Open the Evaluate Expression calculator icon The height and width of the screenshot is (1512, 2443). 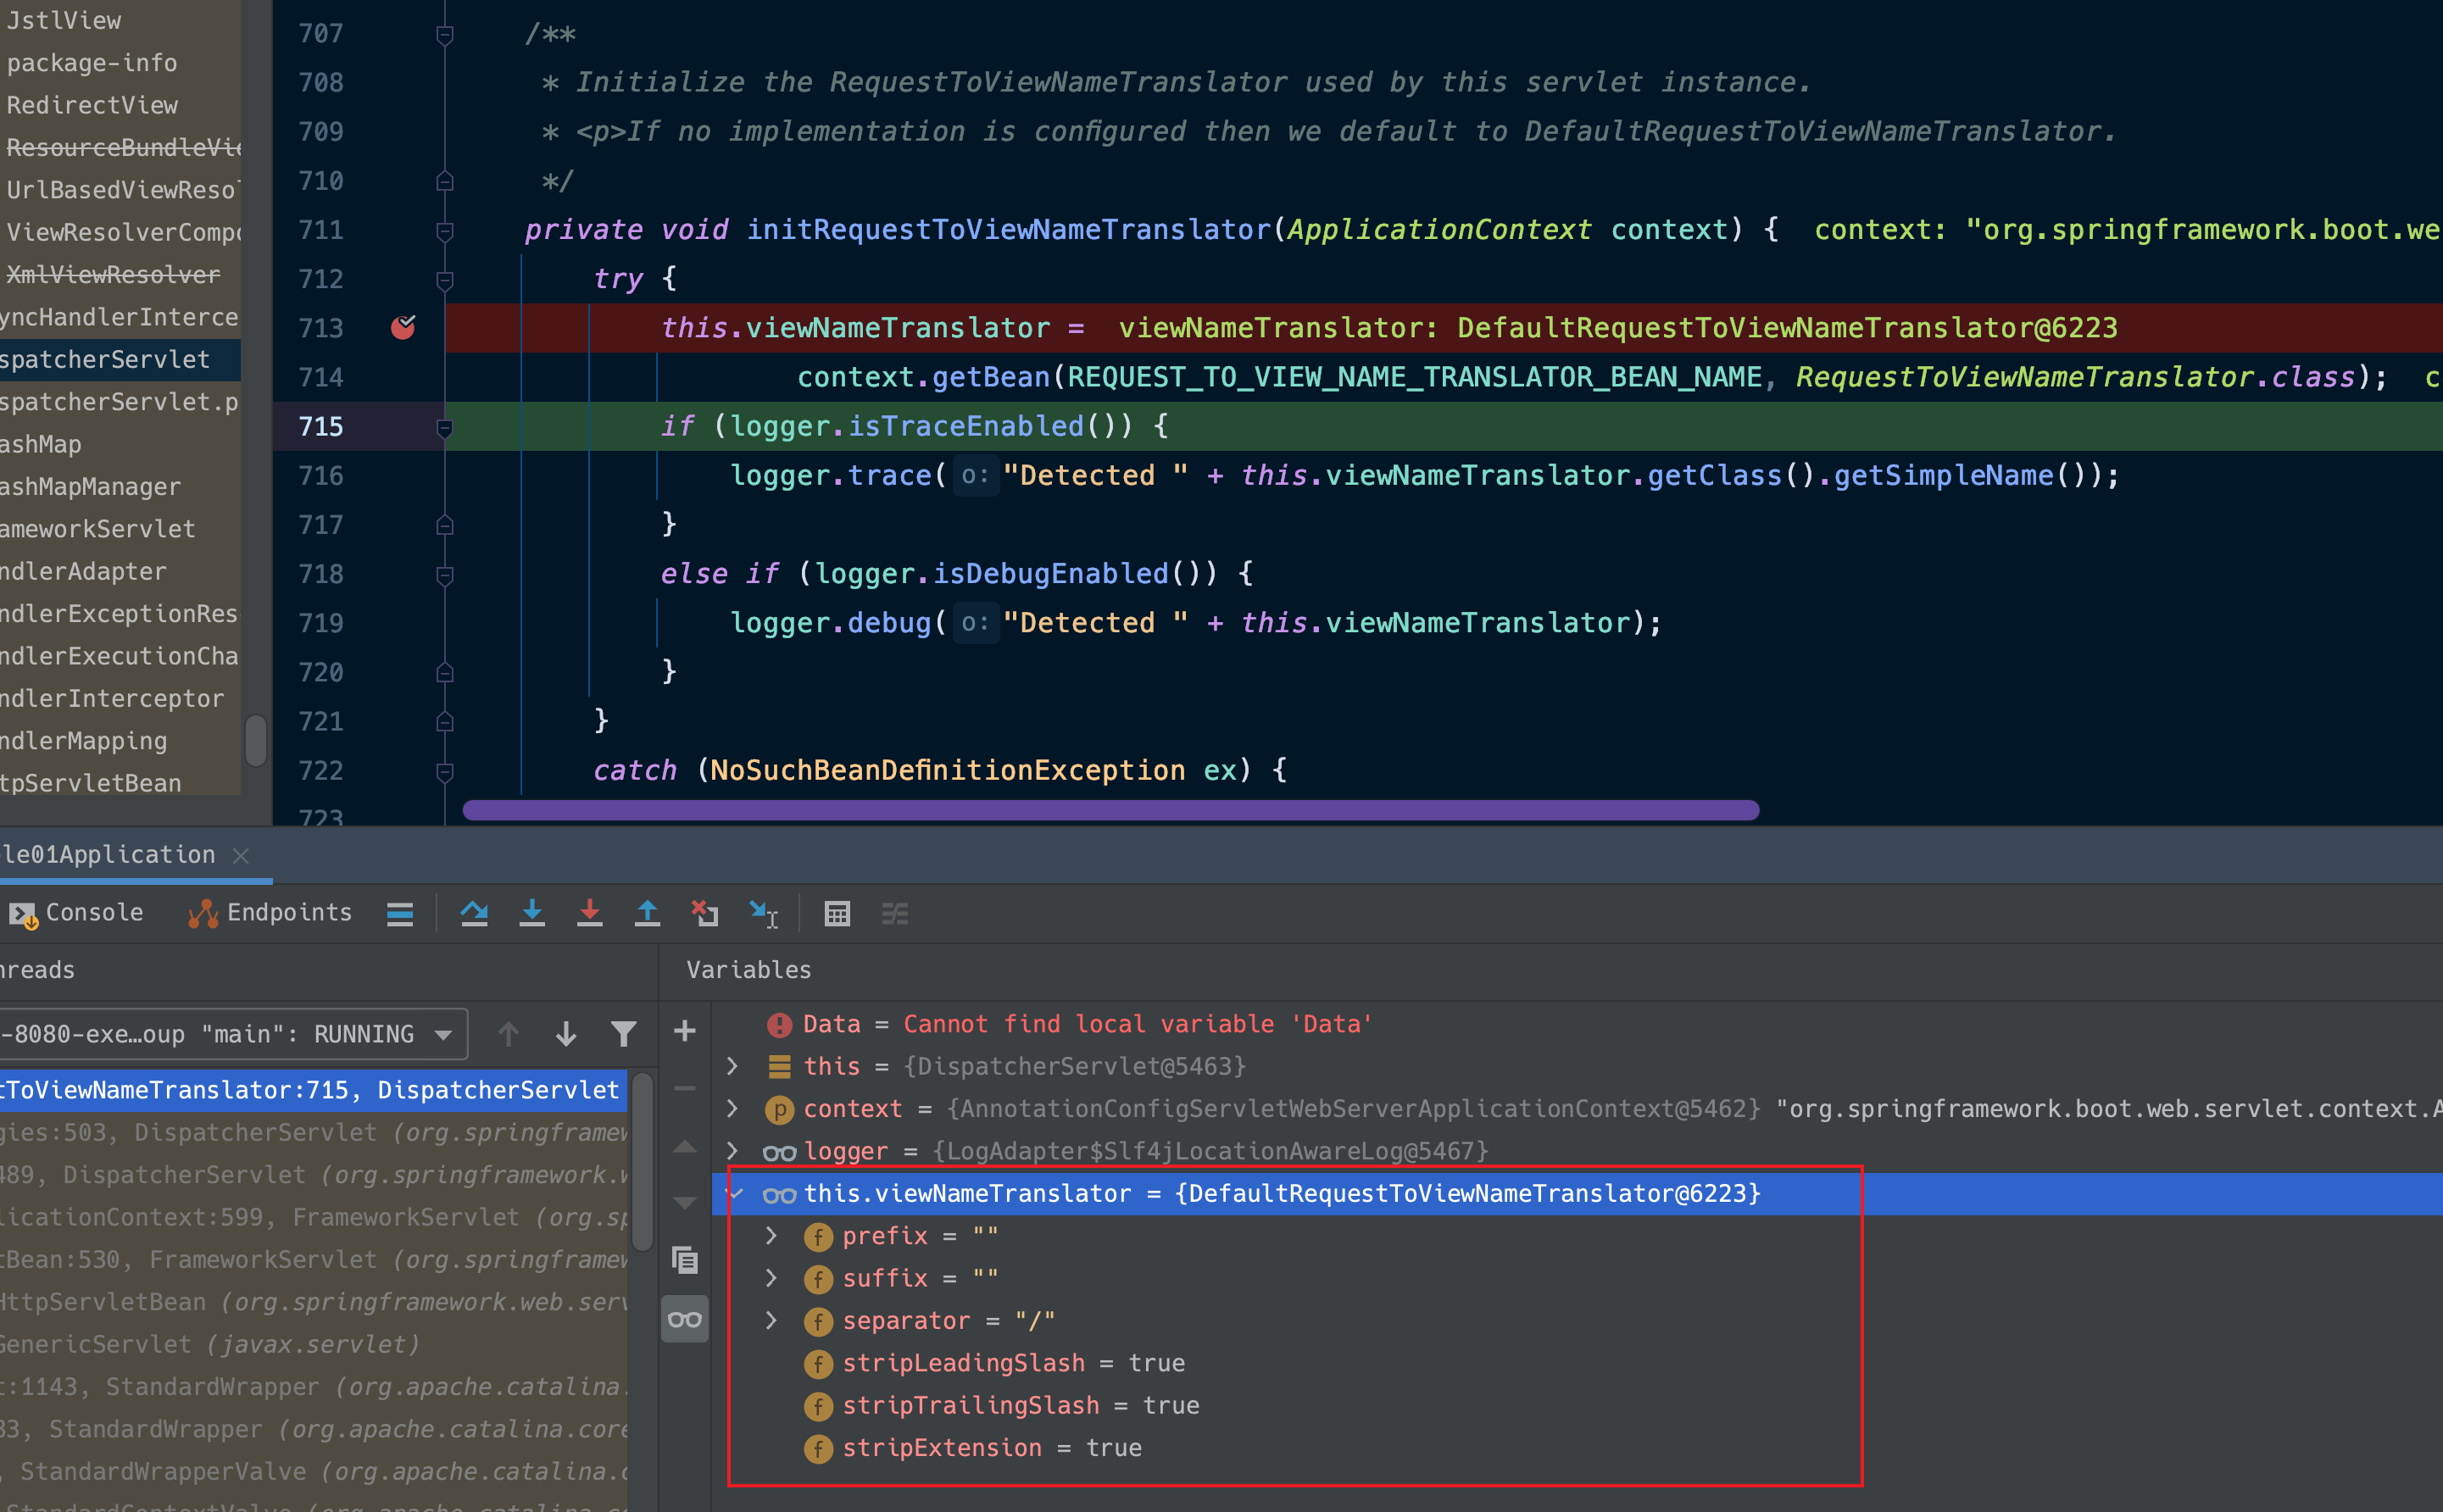[837, 913]
